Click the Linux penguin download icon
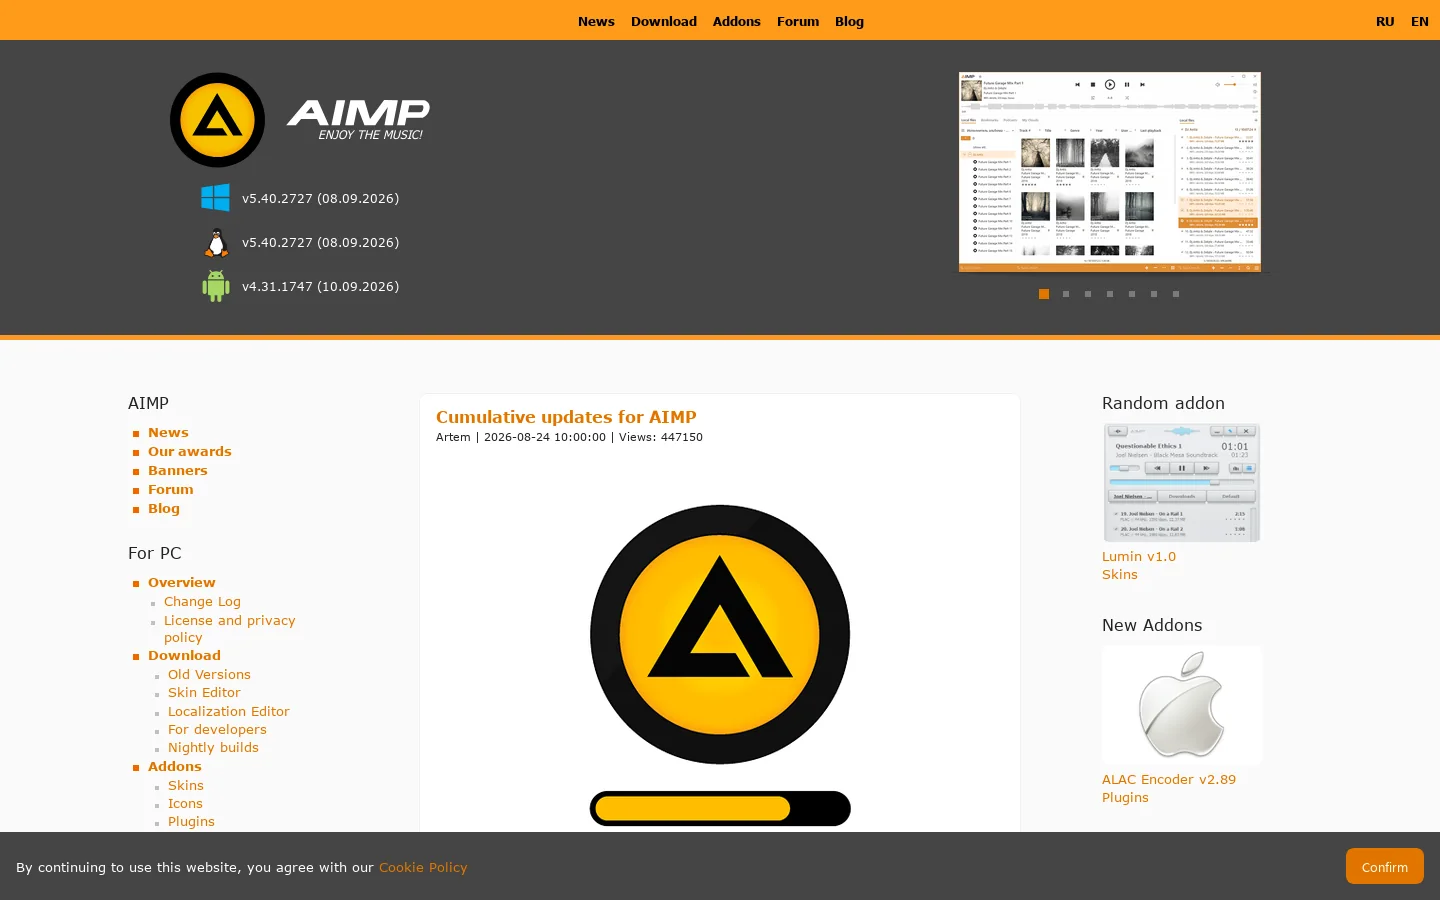 click(216, 243)
